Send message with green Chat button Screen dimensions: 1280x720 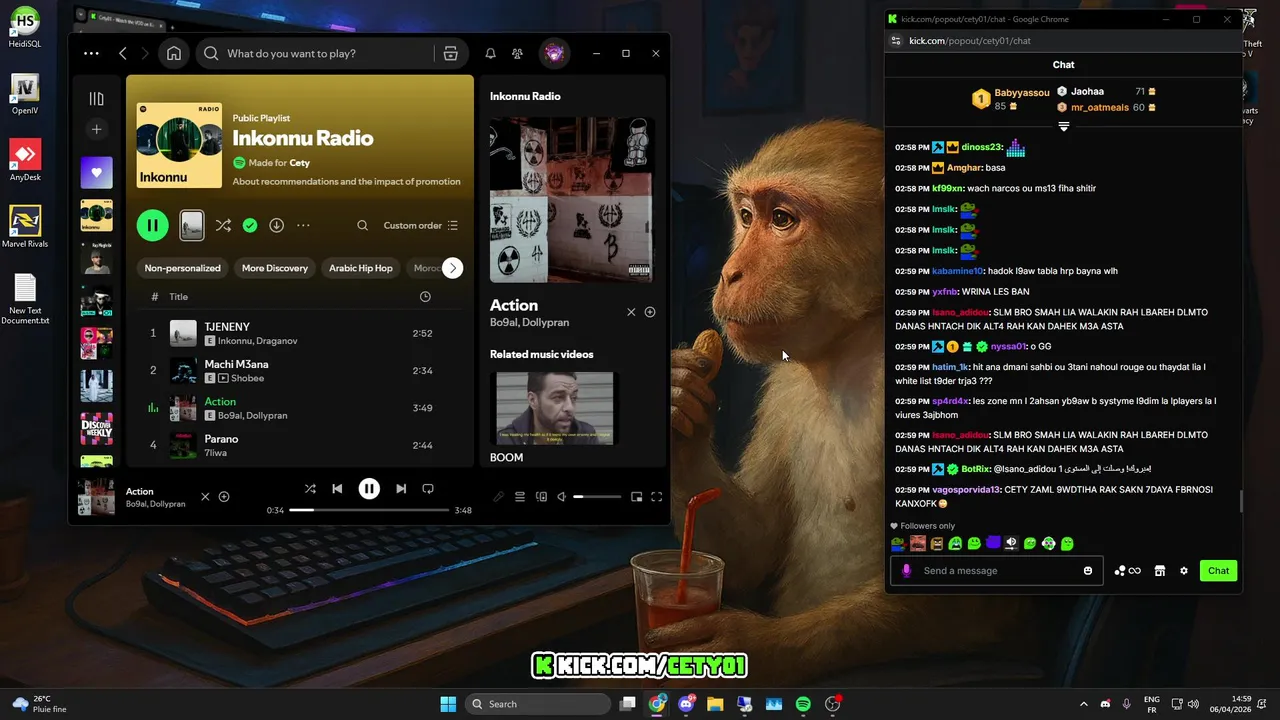[x=1218, y=571]
